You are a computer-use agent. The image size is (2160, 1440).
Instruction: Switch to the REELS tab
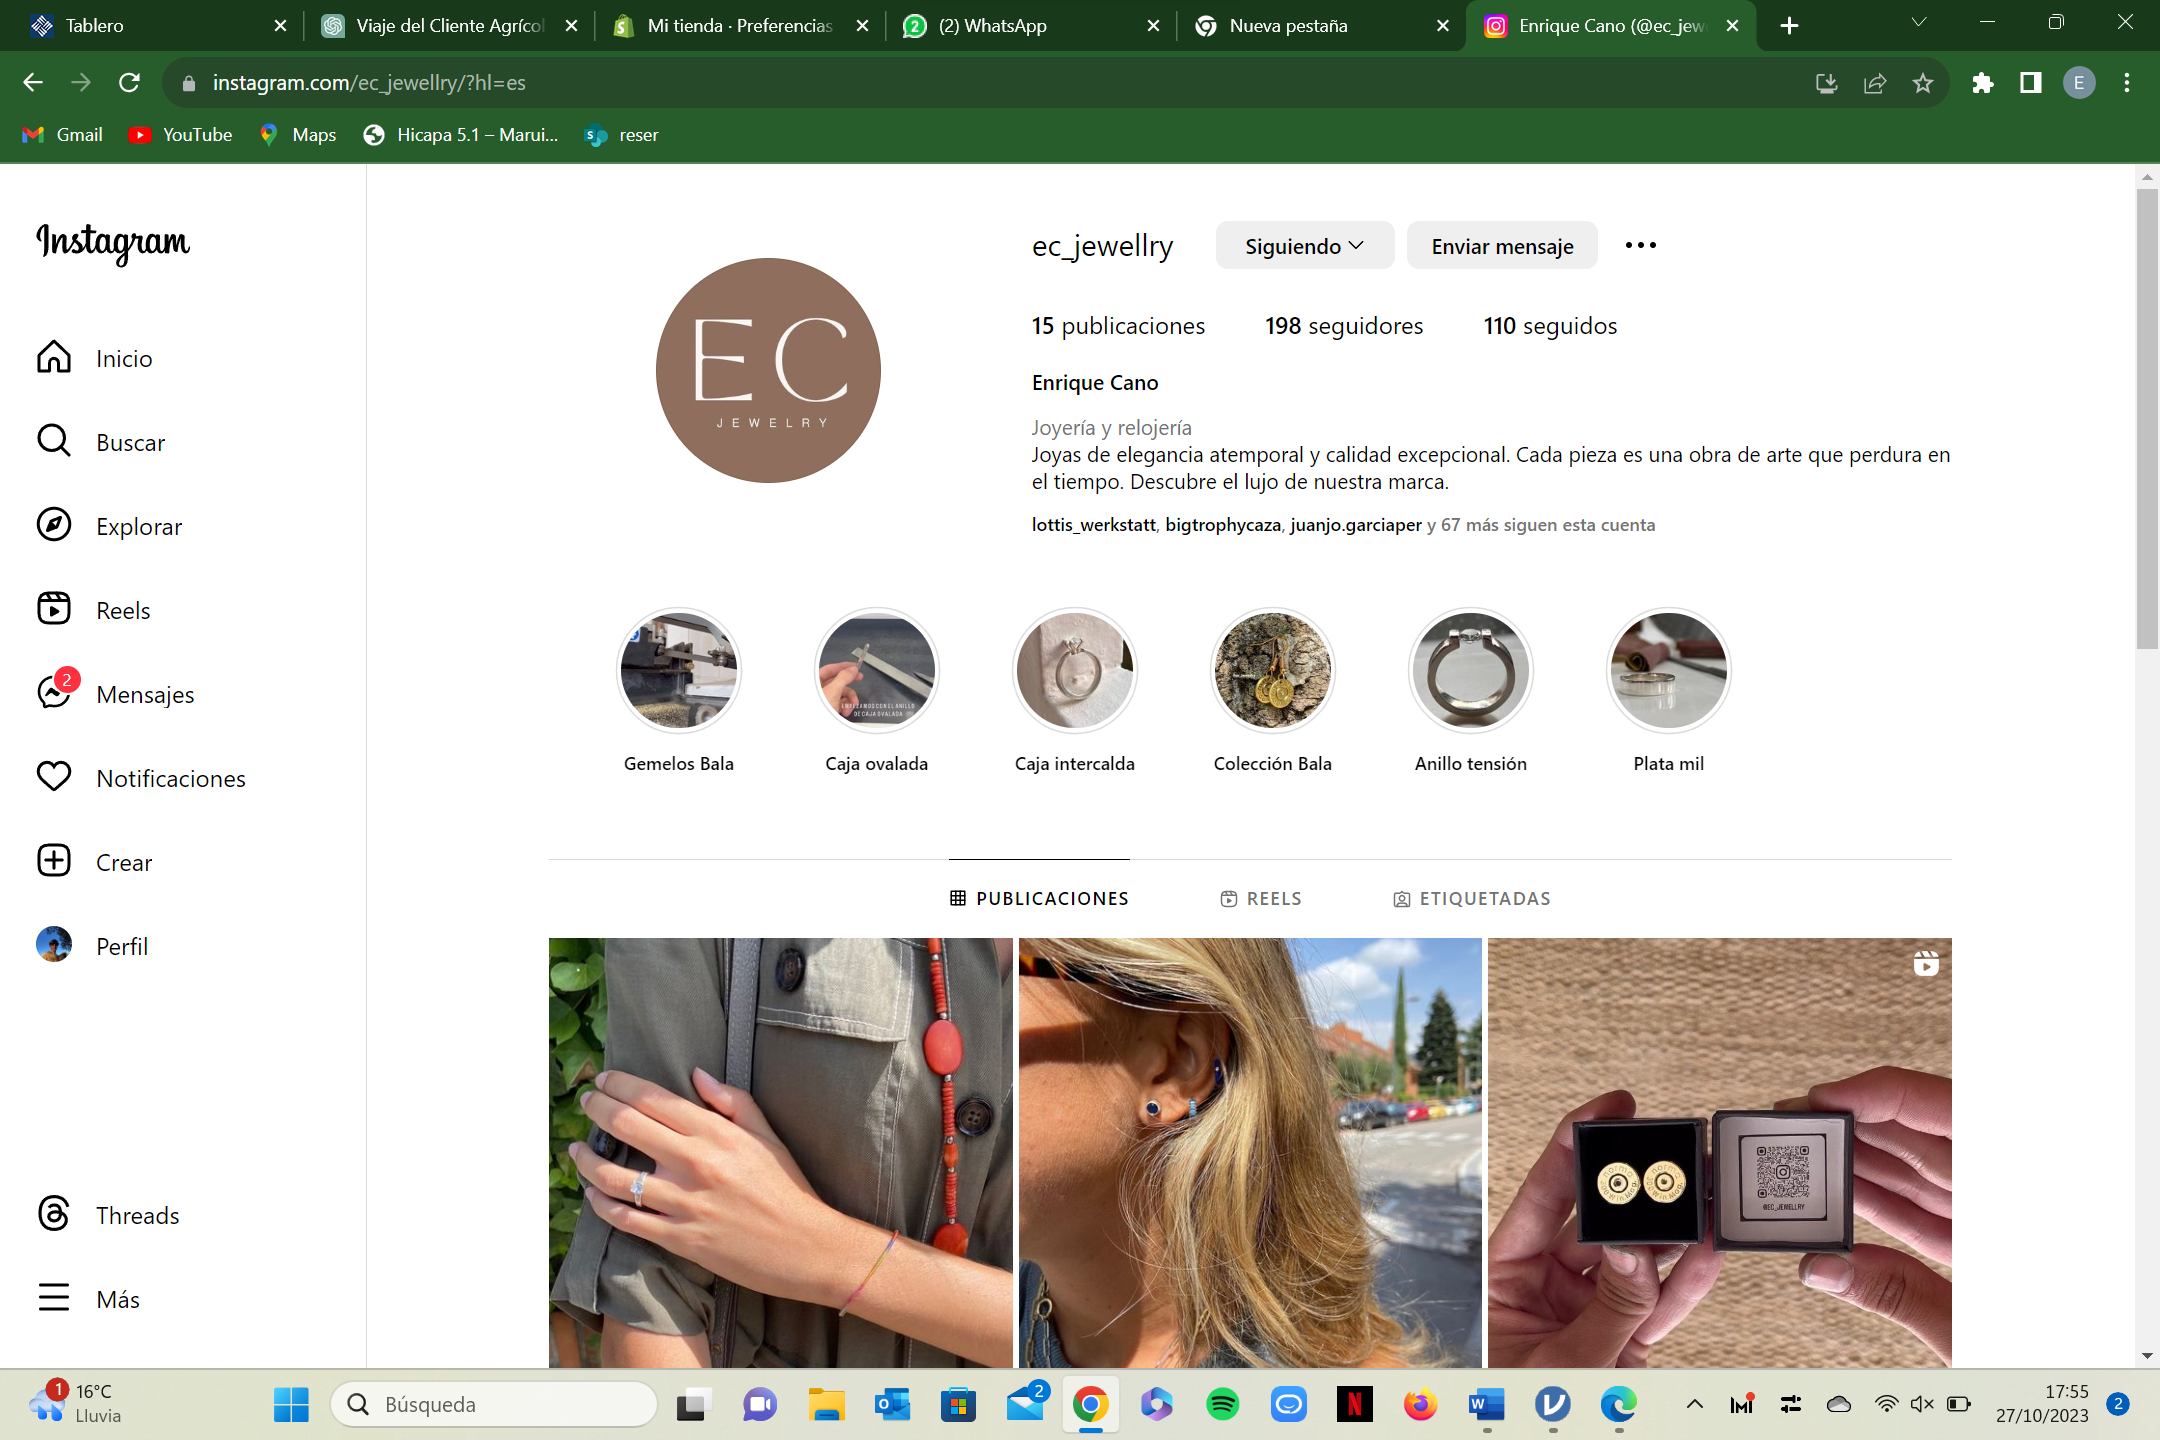[x=1261, y=898]
